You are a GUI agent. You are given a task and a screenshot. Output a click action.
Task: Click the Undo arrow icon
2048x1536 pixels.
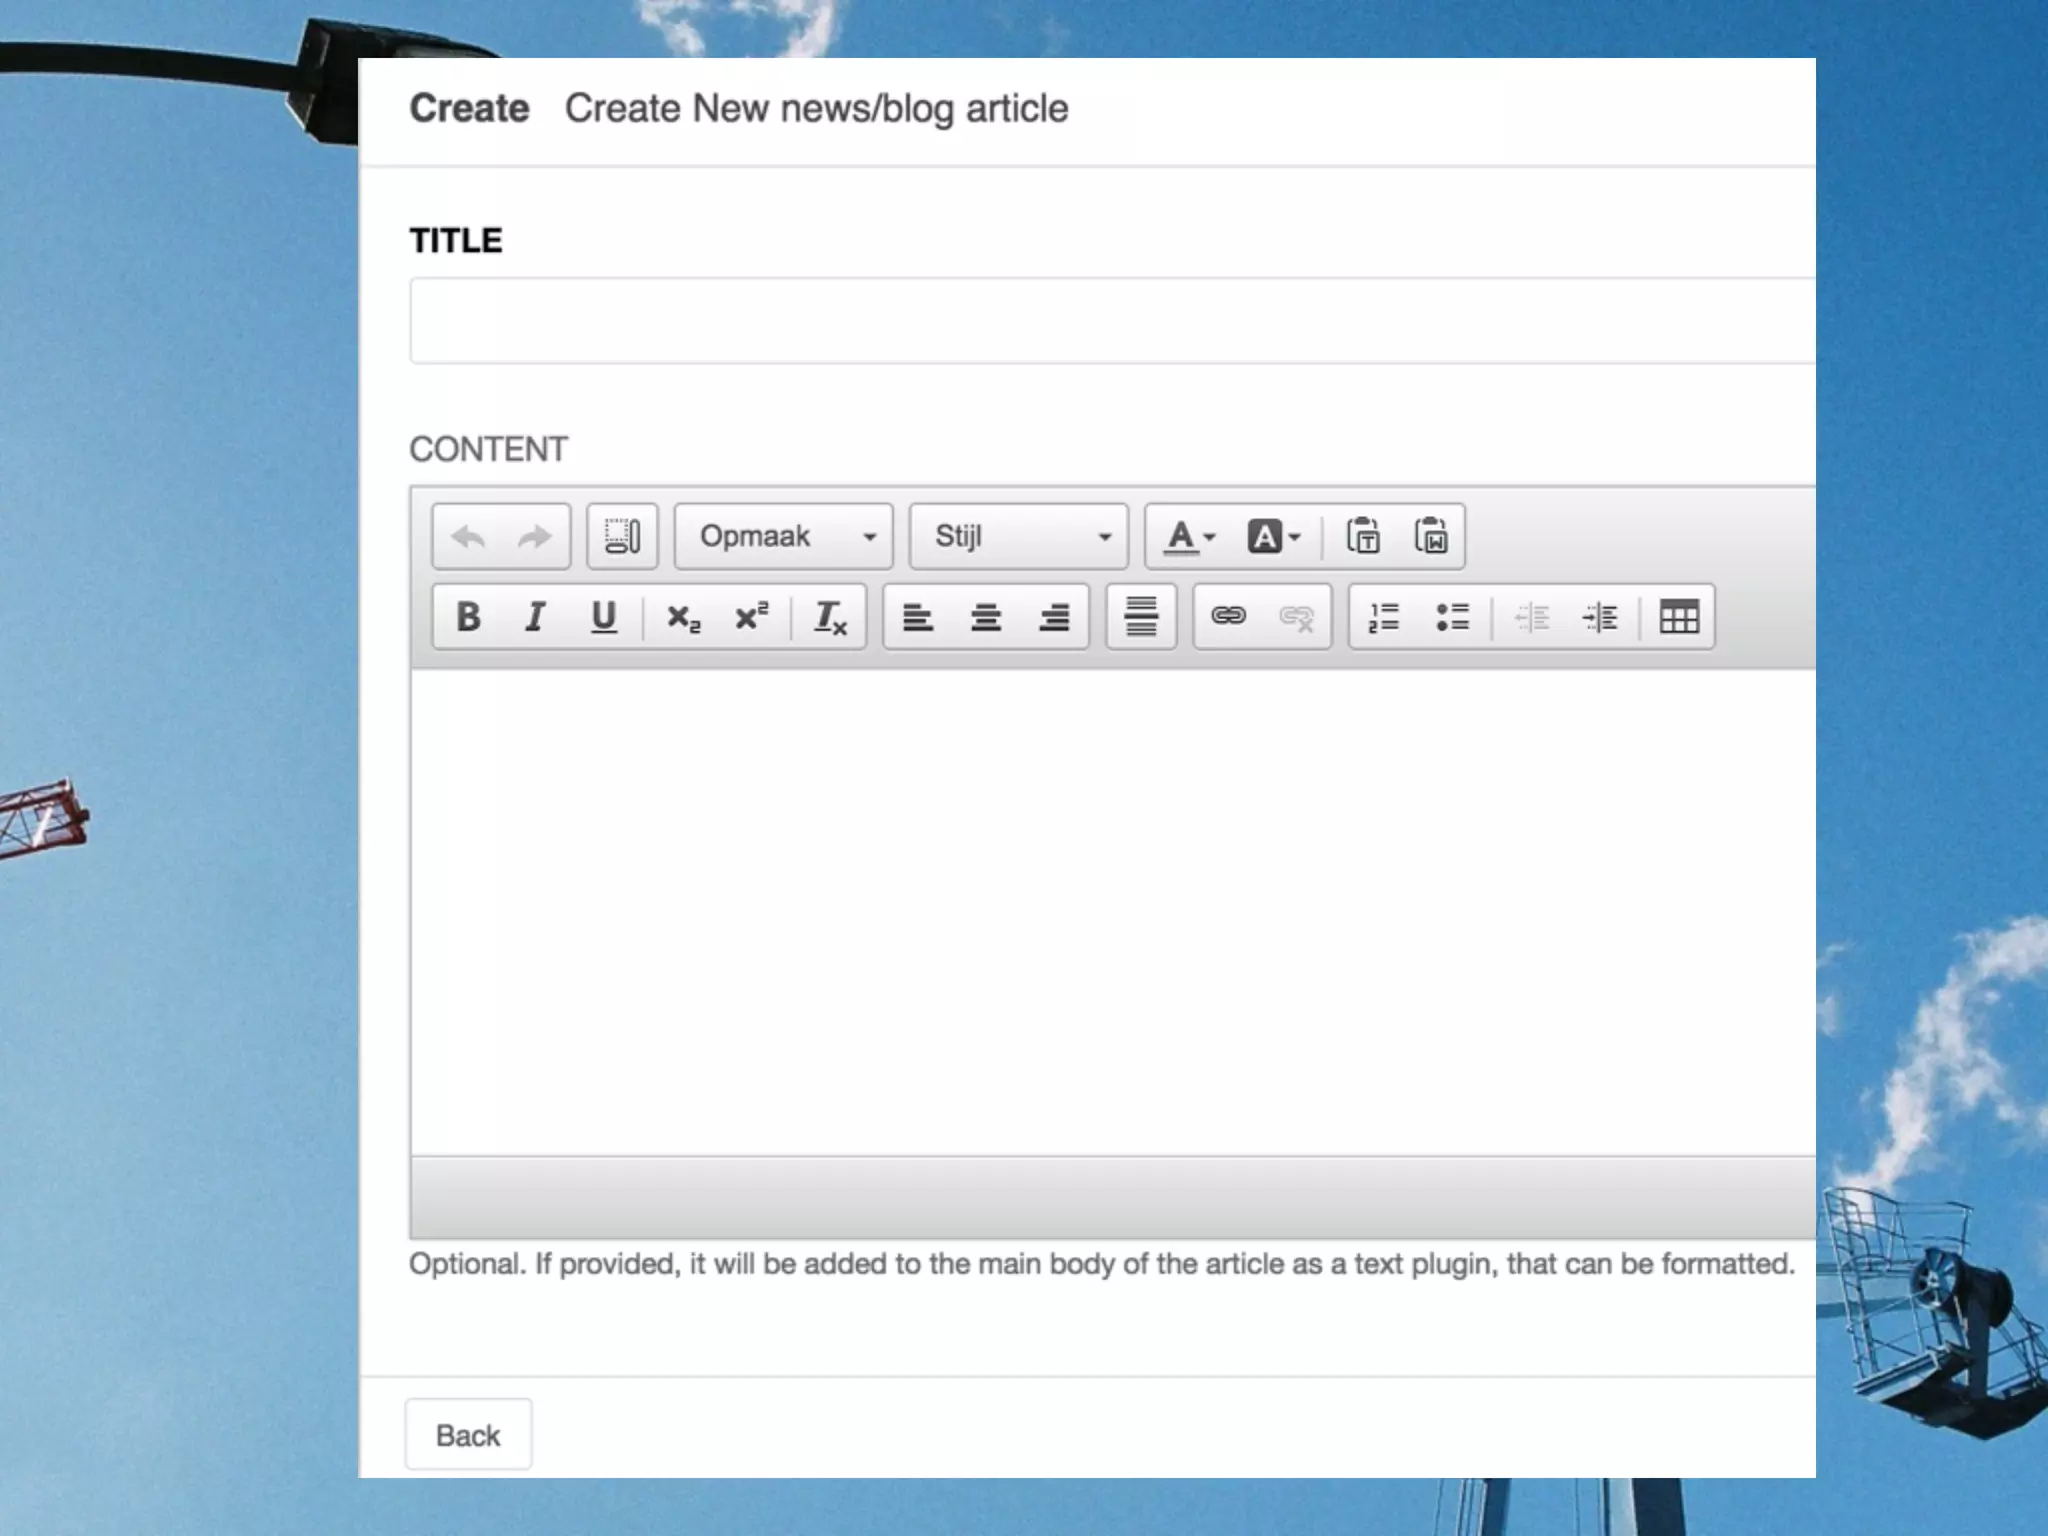click(468, 537)
